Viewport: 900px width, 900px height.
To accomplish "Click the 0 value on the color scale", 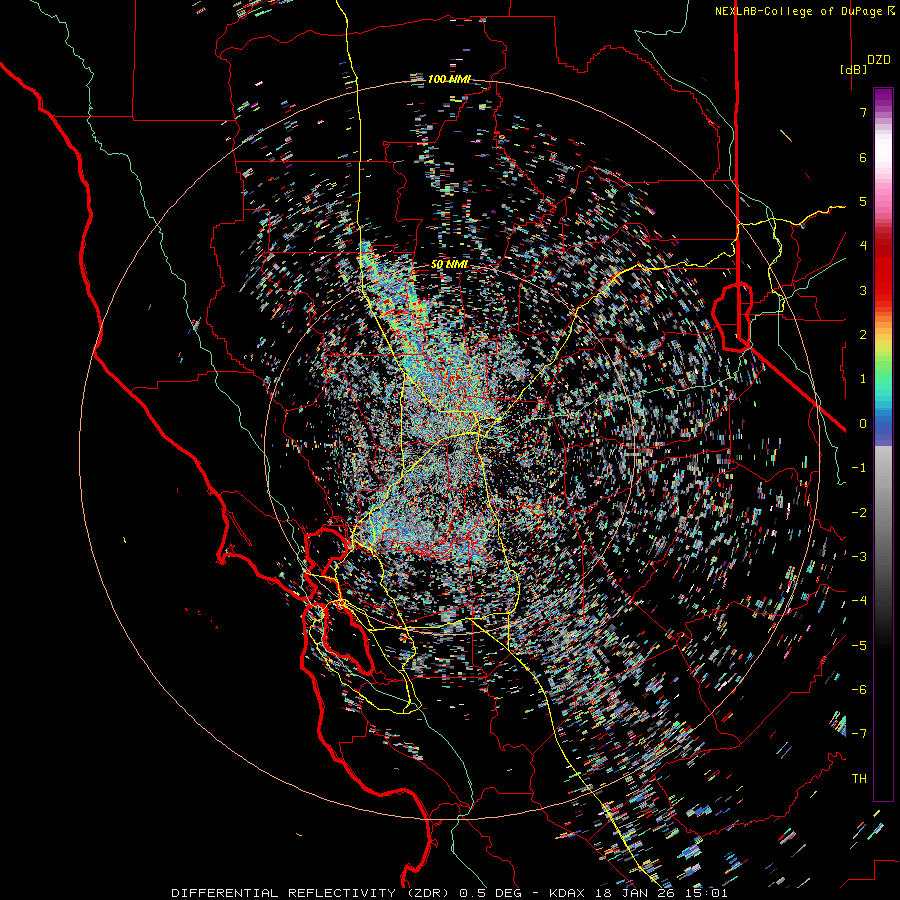I will (863, 424).
